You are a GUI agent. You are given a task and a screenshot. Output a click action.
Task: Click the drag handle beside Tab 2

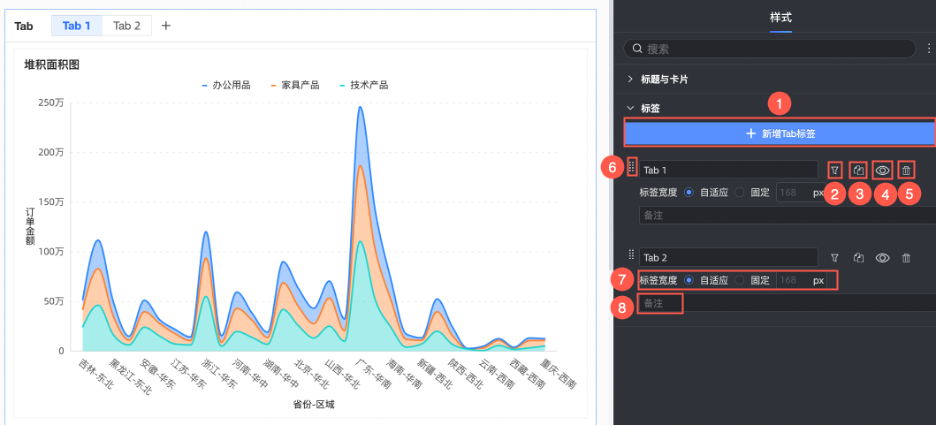(x=631, y=256)
